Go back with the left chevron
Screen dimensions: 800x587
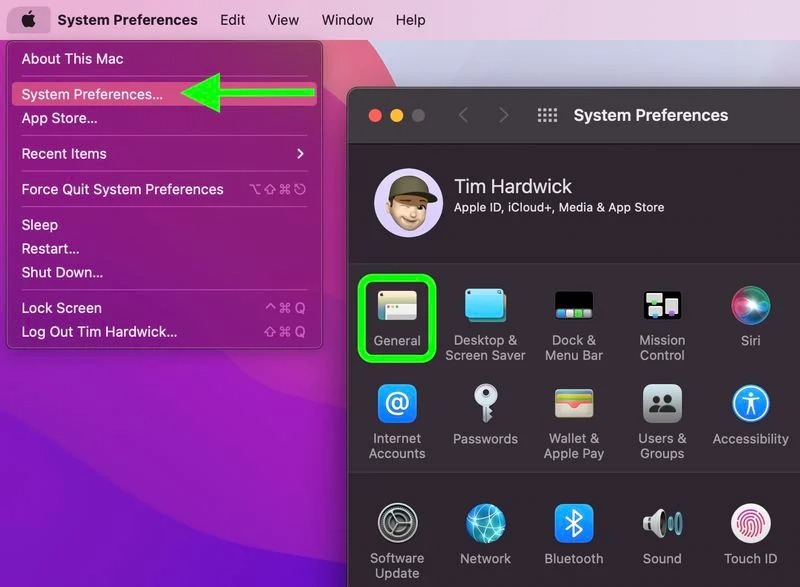pos(463,115)
